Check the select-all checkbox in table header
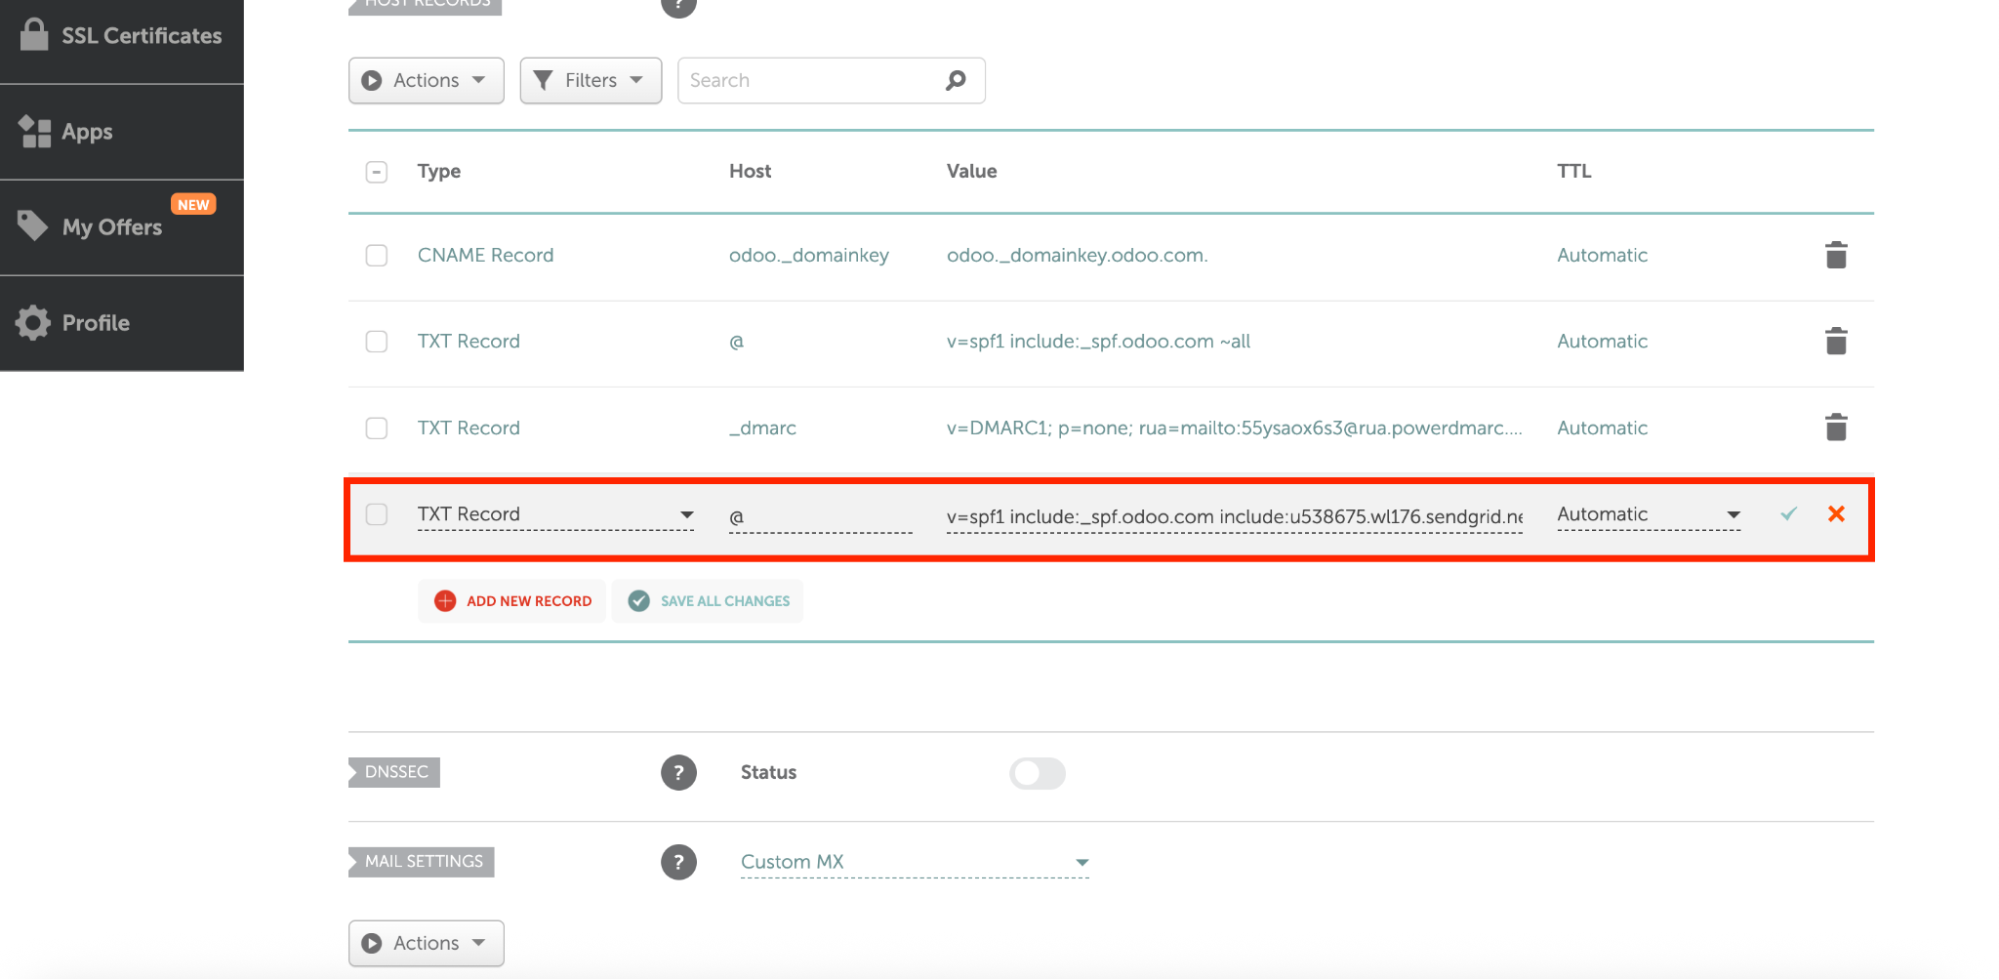The height and width of the screenshot is (980, 1999). click(376, 171)
